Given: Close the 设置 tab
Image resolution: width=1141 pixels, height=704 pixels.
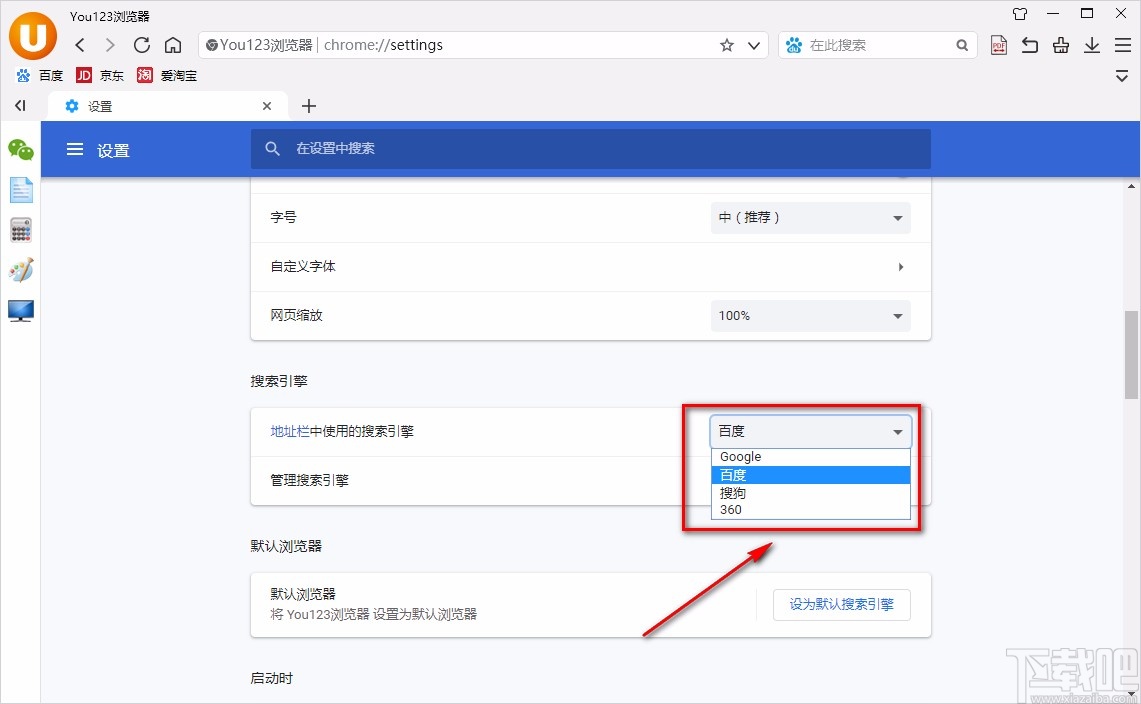Looking at the screenshot, I should [267, 106].
